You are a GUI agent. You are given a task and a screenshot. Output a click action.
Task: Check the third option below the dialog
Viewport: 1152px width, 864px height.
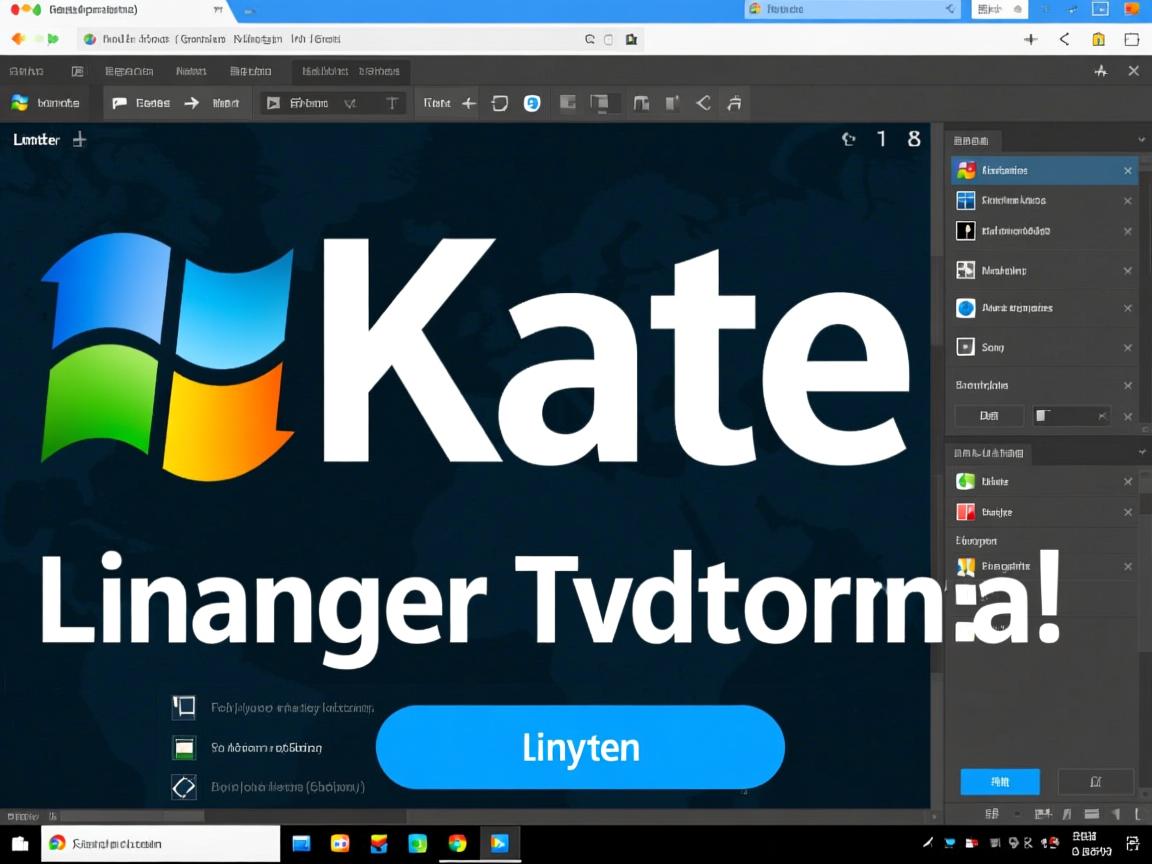click(x=183, y=787)
